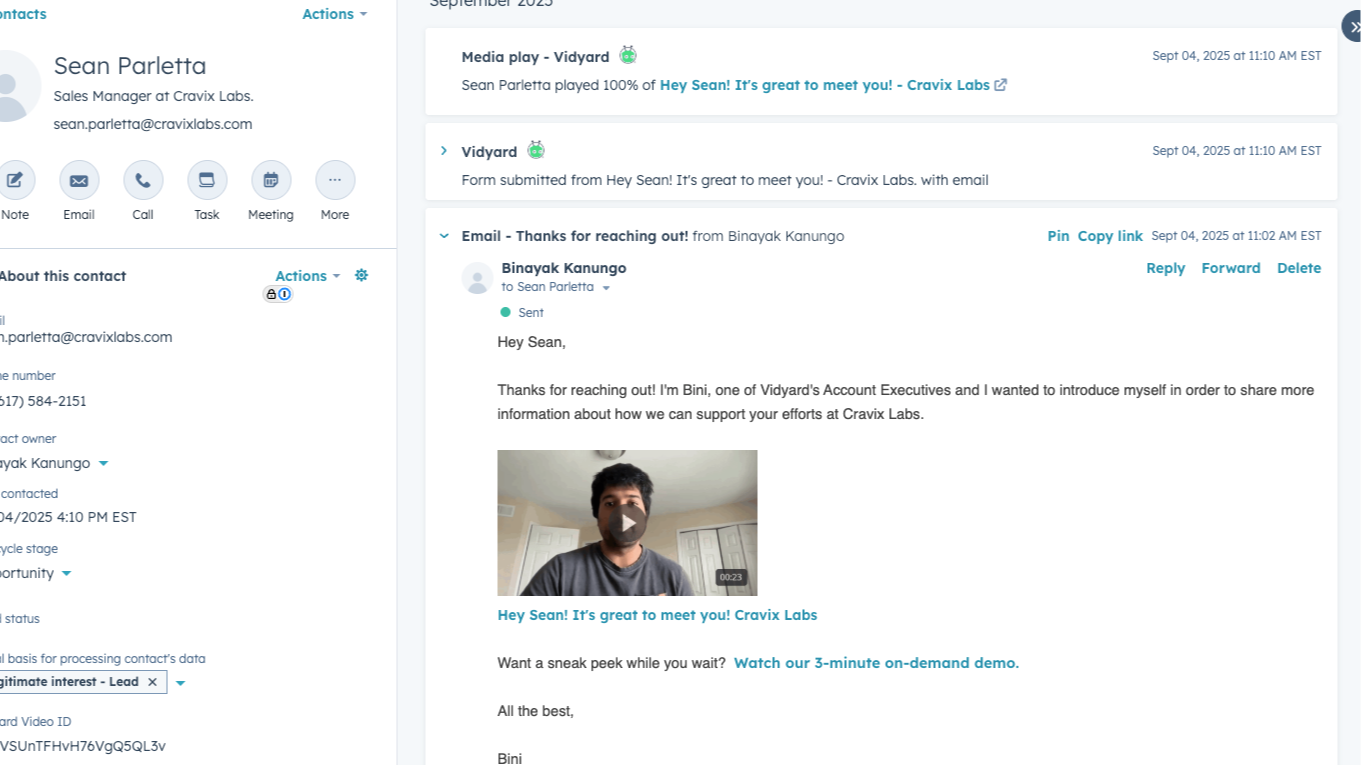Open the 3-minute on-demand demo link
The image size is (1361, 765).
[x=875, y=662]
